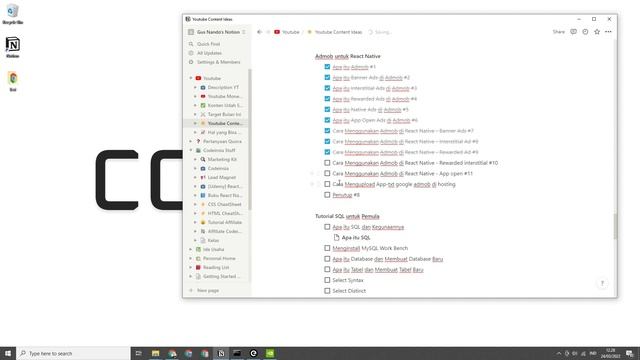Click the Buku React Native page icon
Screen dimensions: 640x360
(203, 196)
